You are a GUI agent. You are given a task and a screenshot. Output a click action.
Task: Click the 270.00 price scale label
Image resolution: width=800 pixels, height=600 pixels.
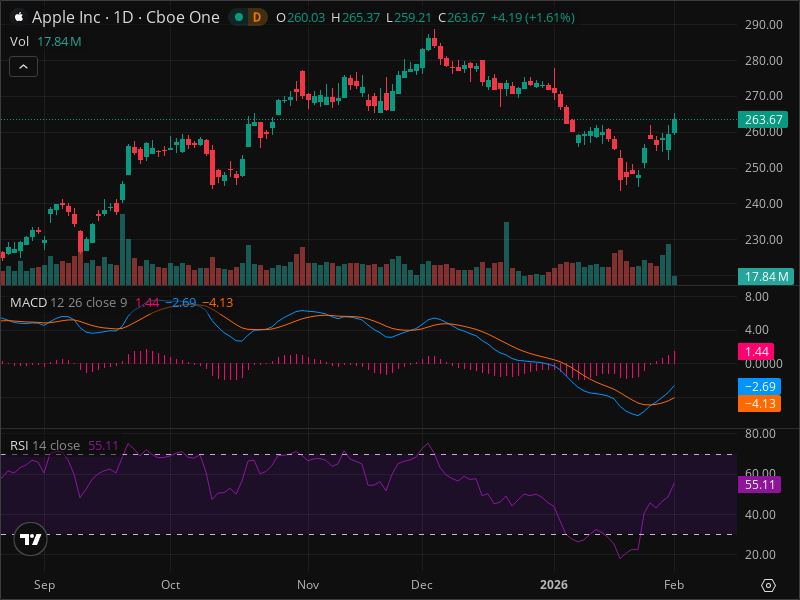[763, 96]
